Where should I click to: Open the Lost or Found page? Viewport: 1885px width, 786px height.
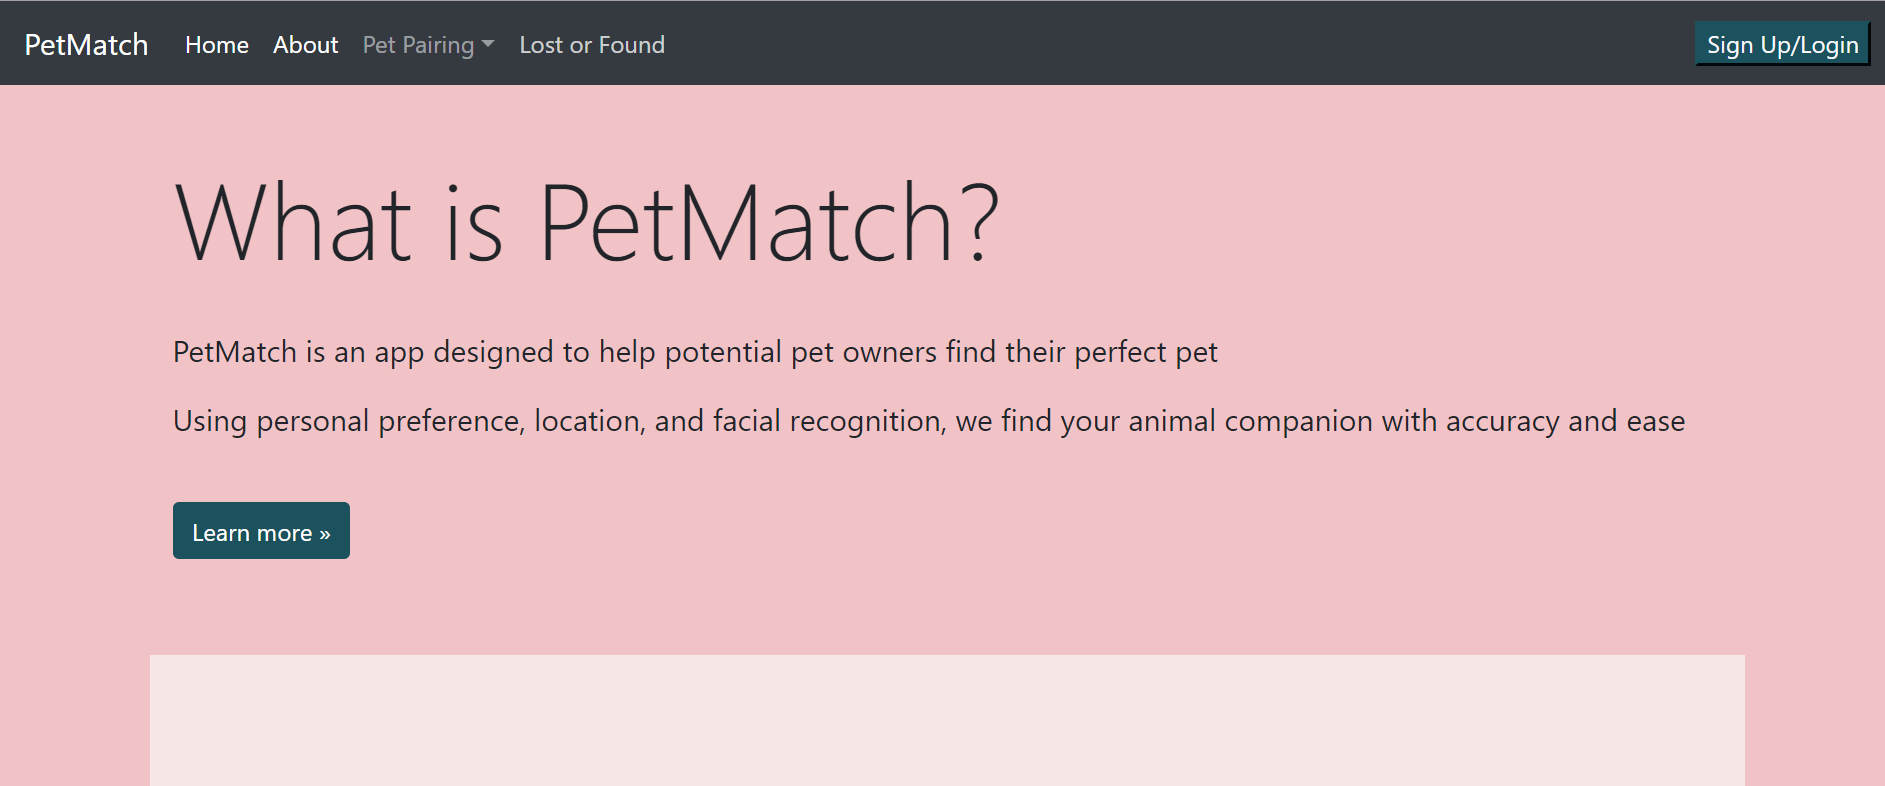pos(591,45)
